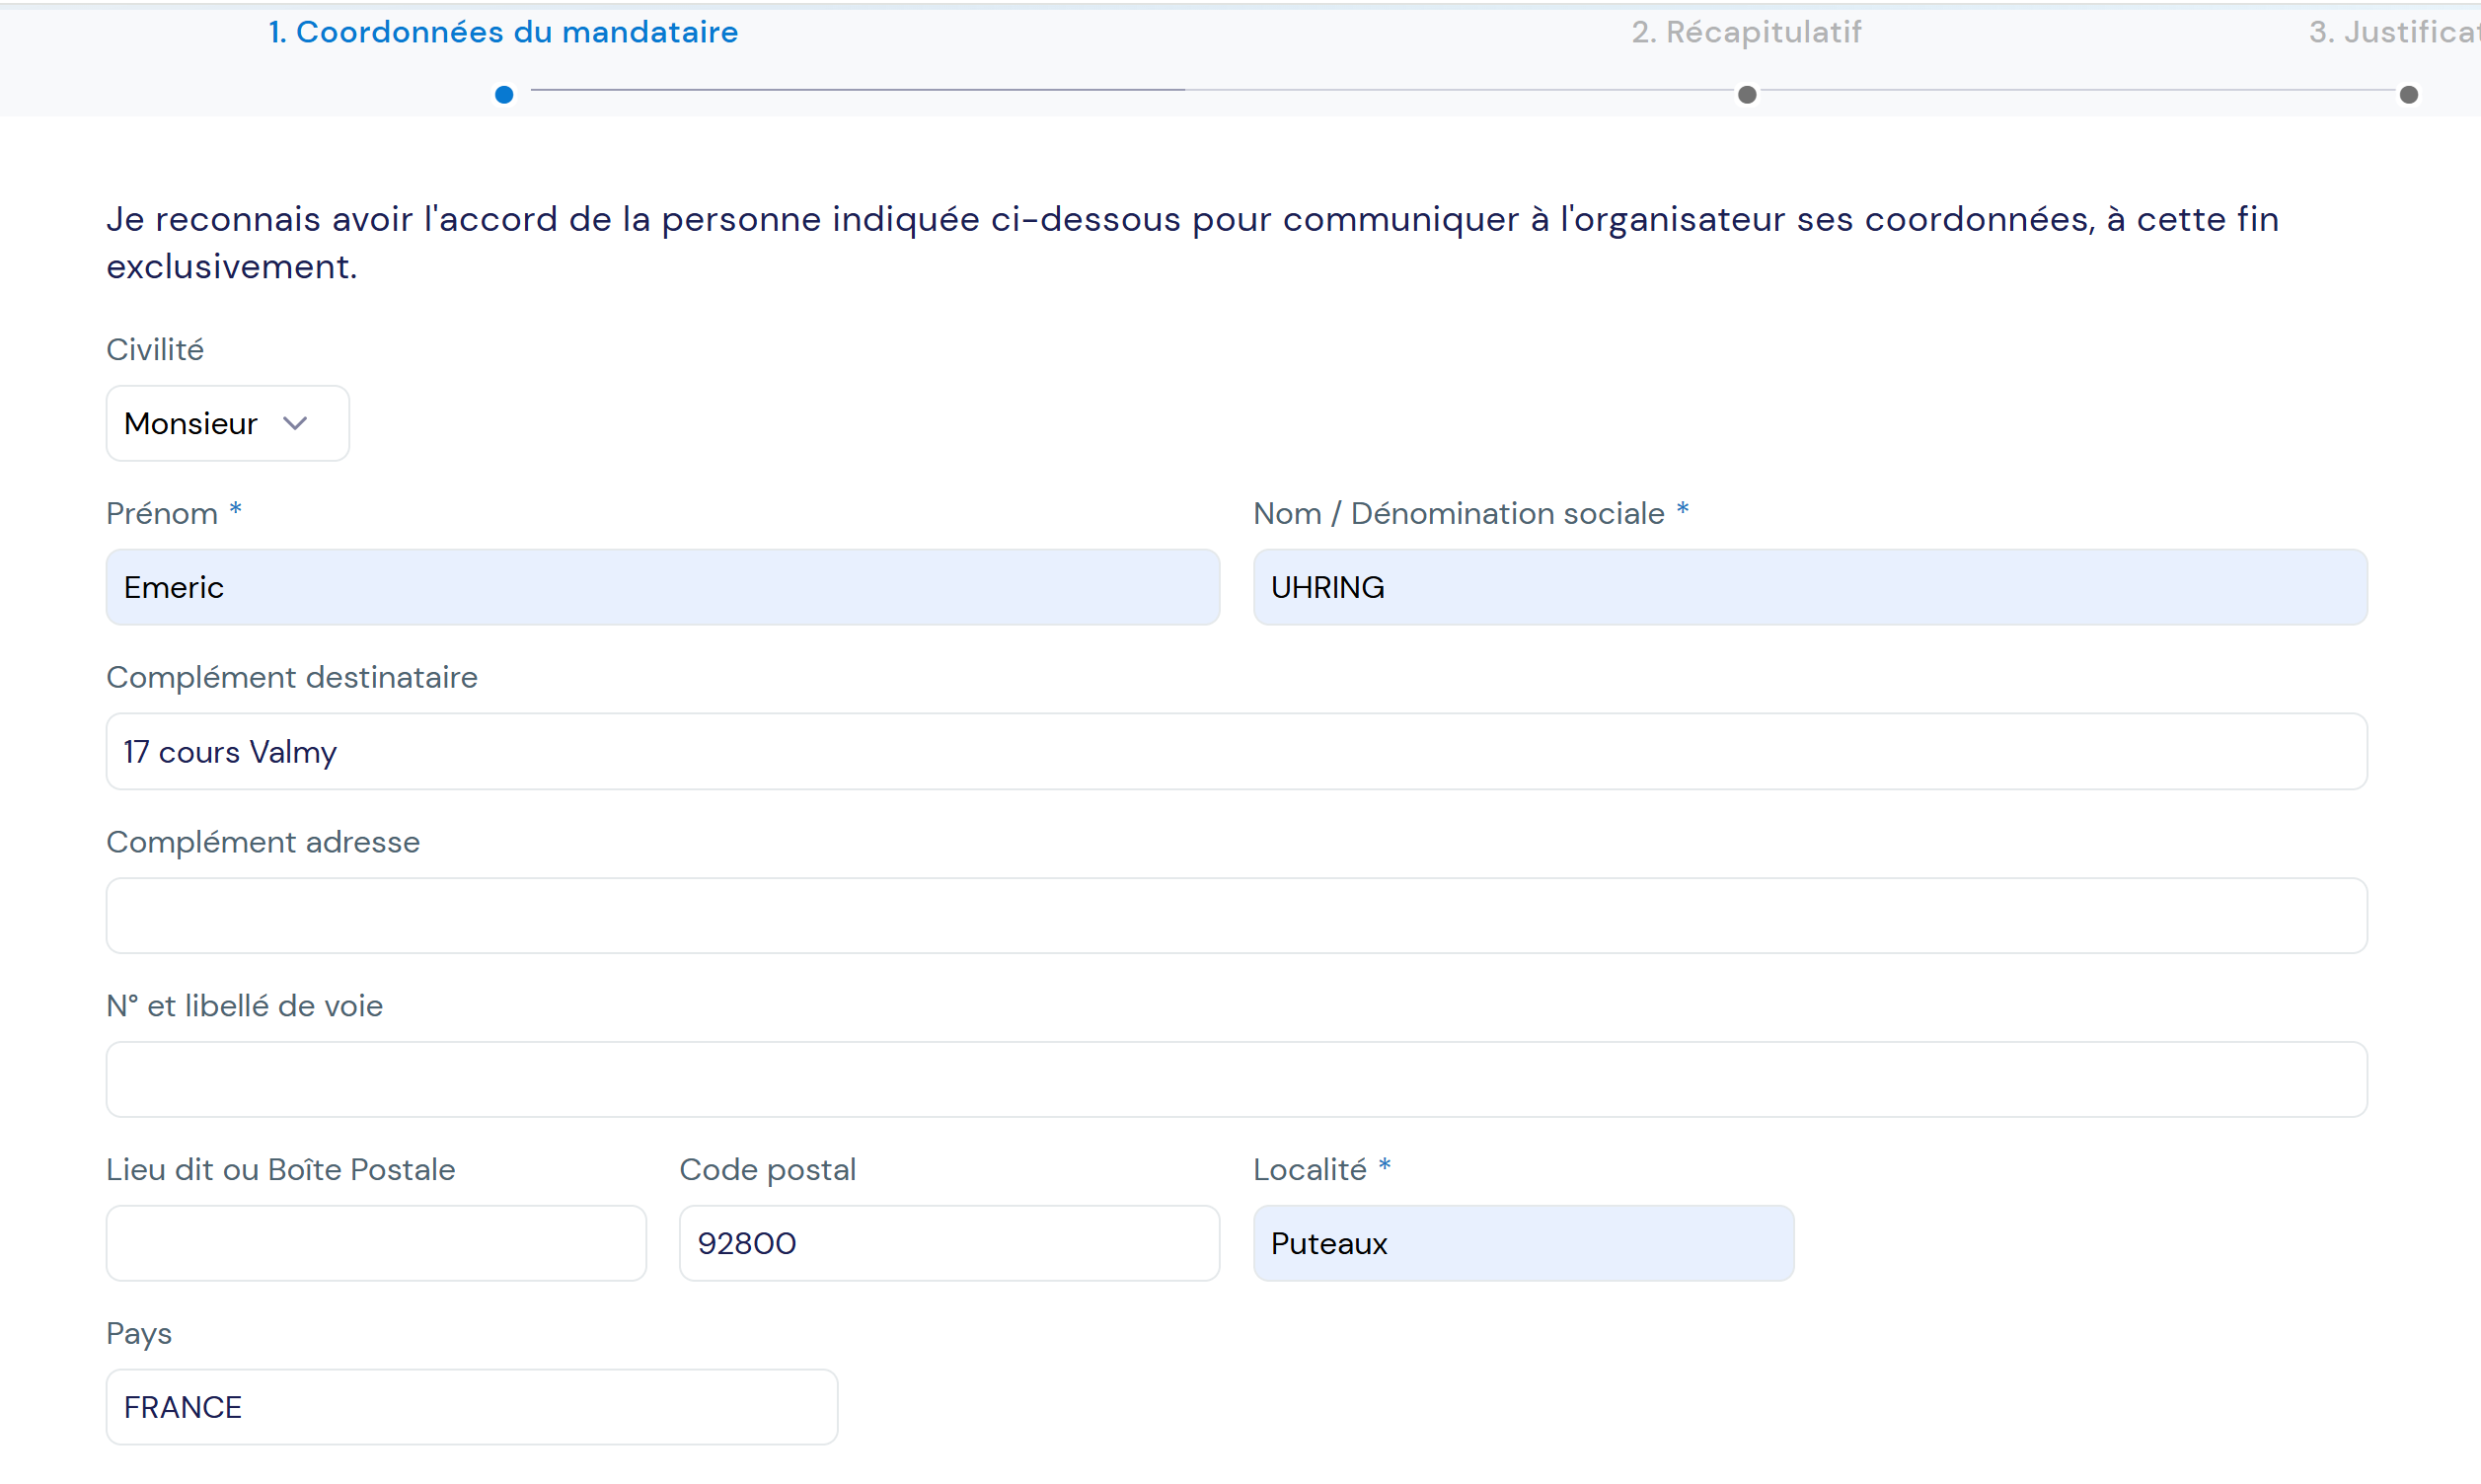Image resolution: width=2481 pixels, height=1484 pixels.
Task: Click the chevron arrow beside Monsieur
Action: [295, 423]
